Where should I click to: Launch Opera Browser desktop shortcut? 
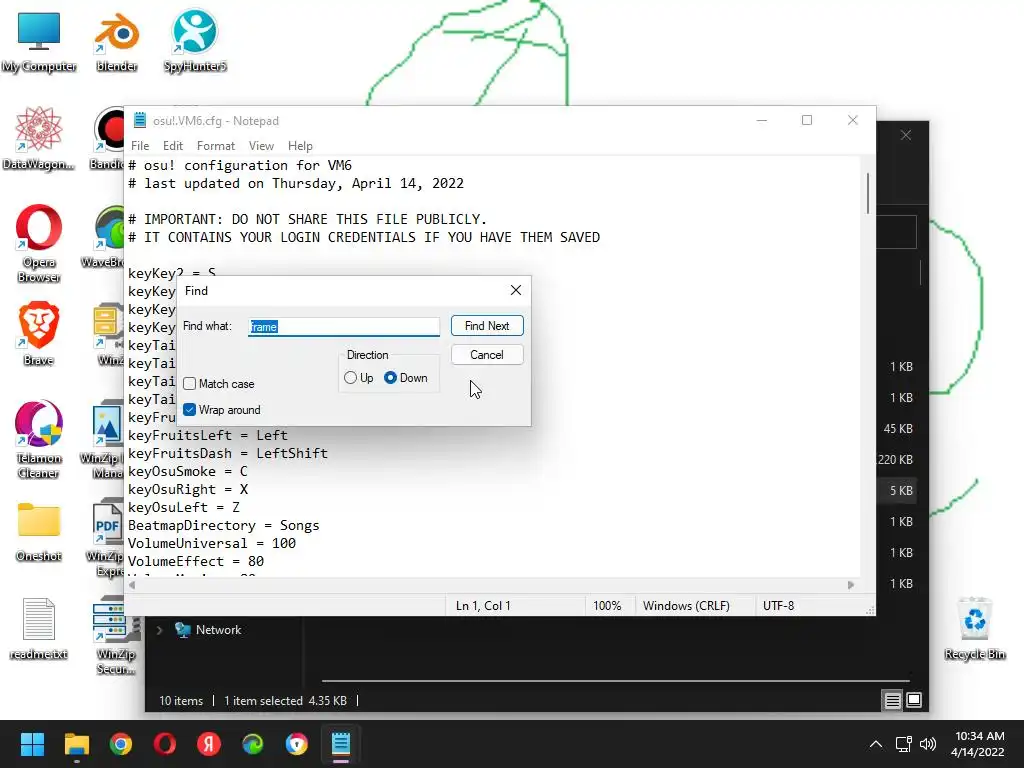[39, 244]
